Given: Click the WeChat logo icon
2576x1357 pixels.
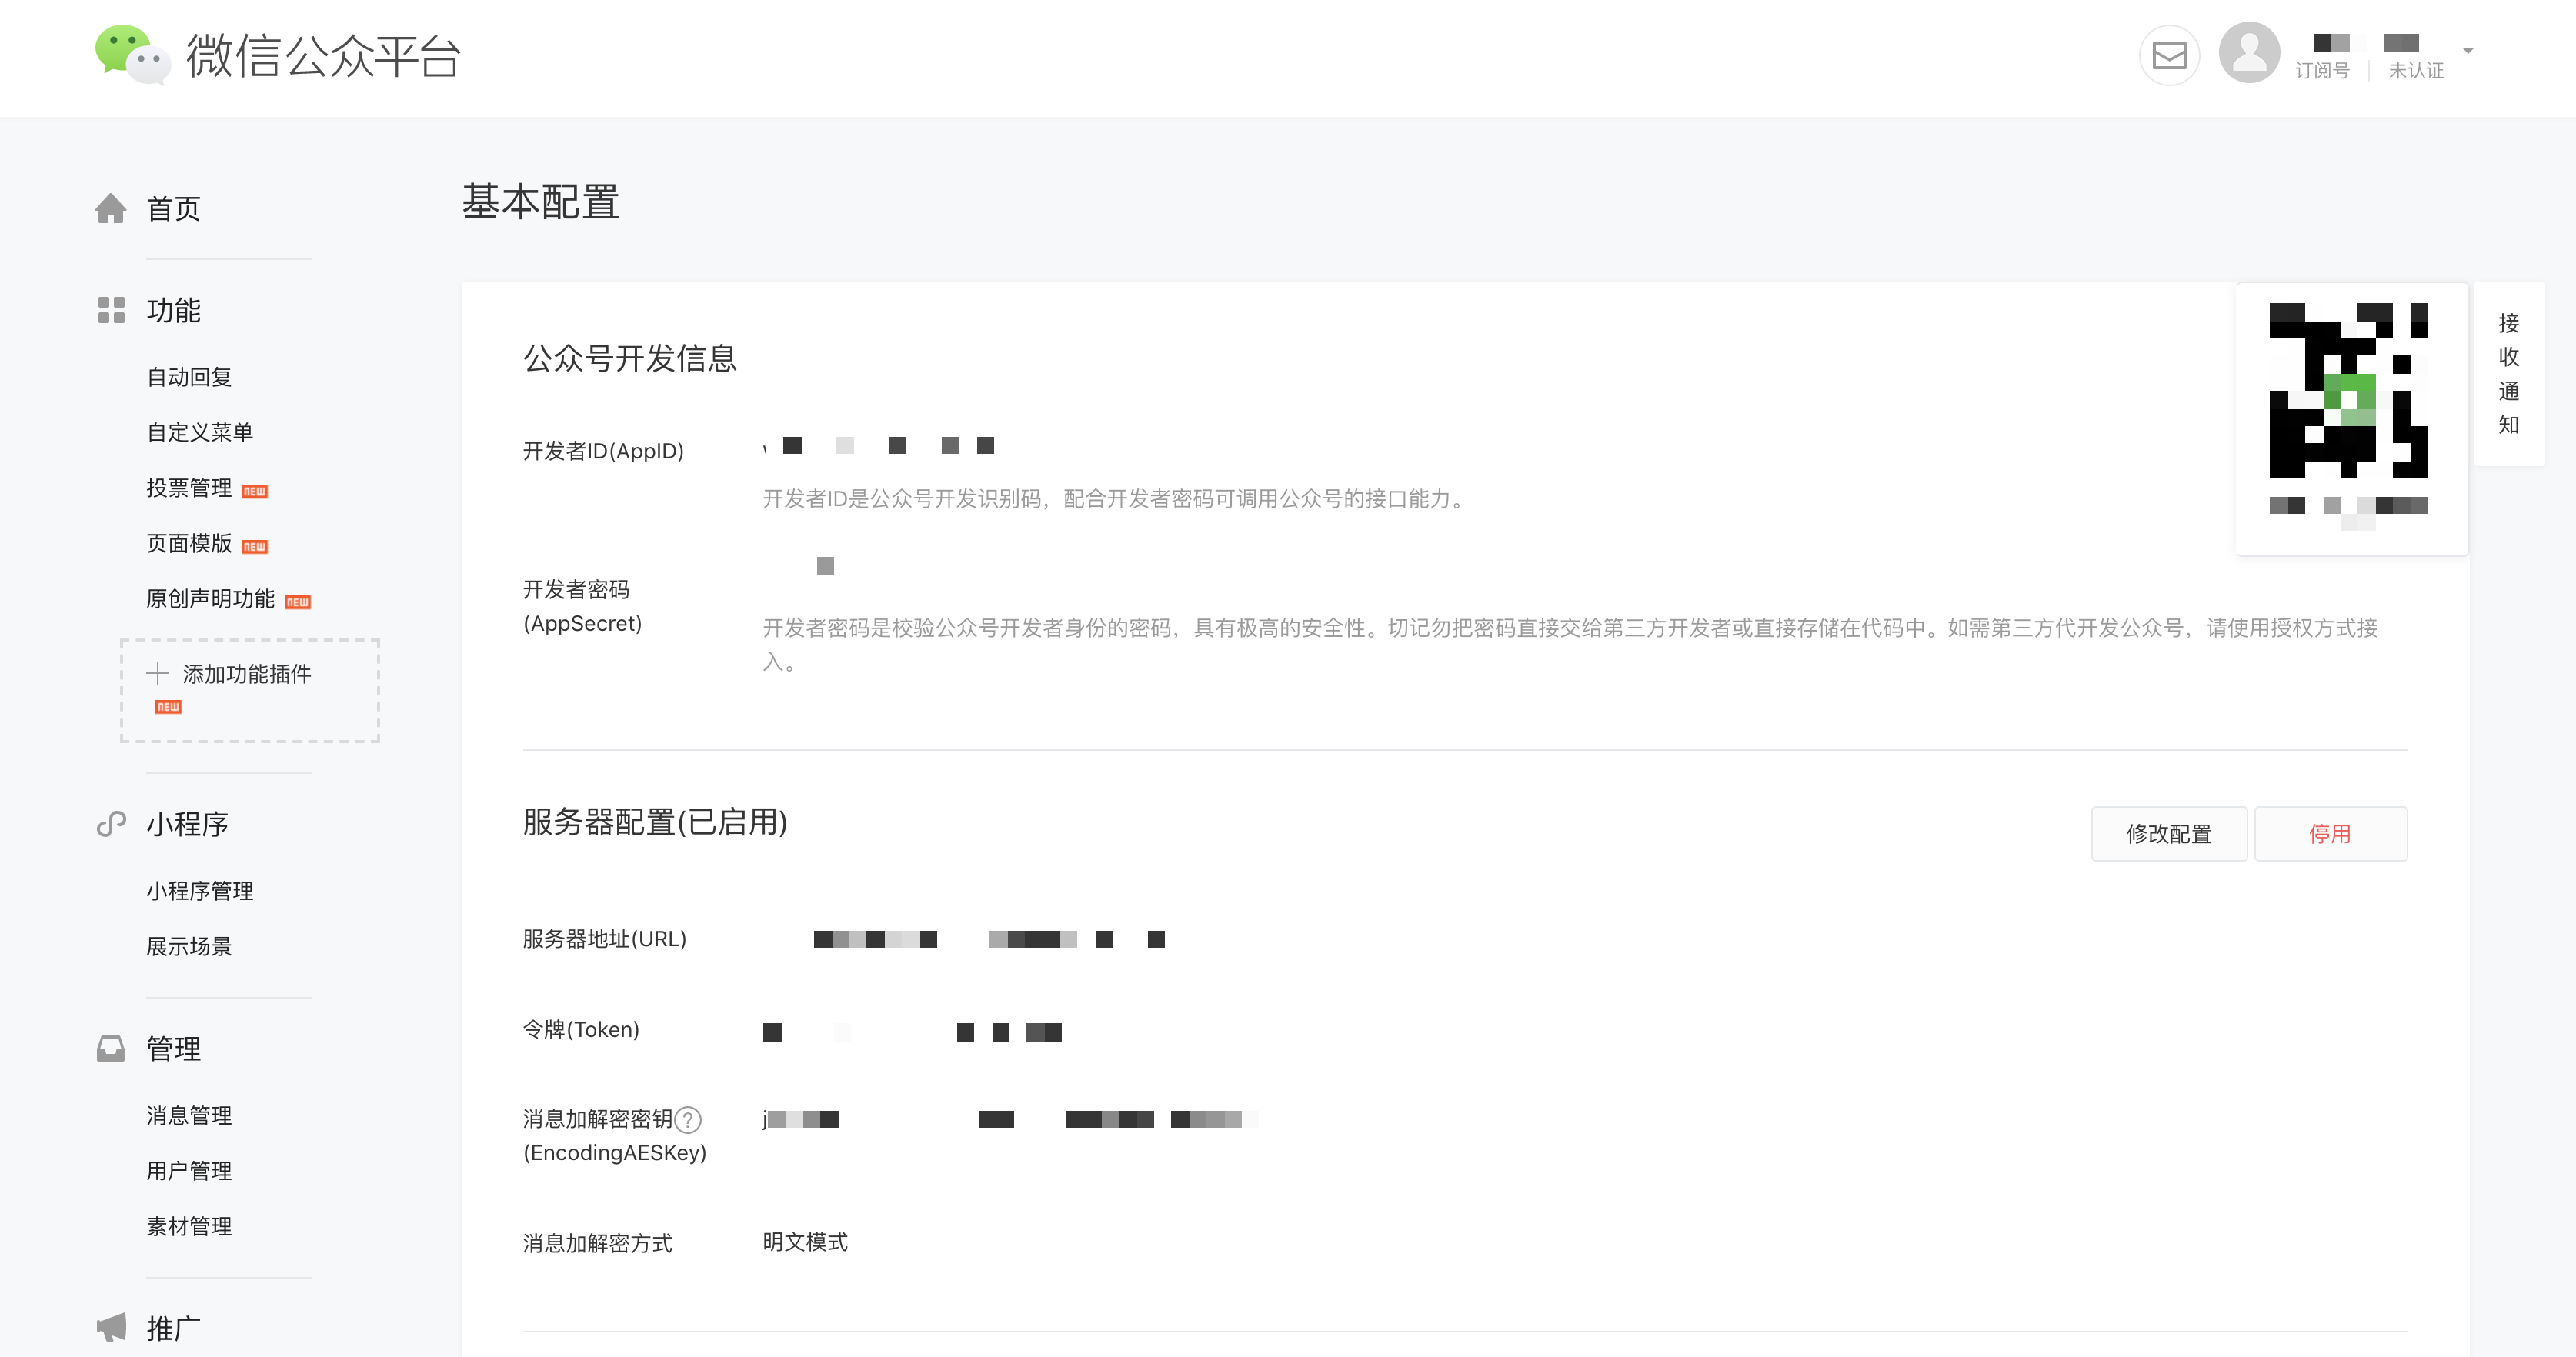Looking at the screenshot, I should click(132, 55).
